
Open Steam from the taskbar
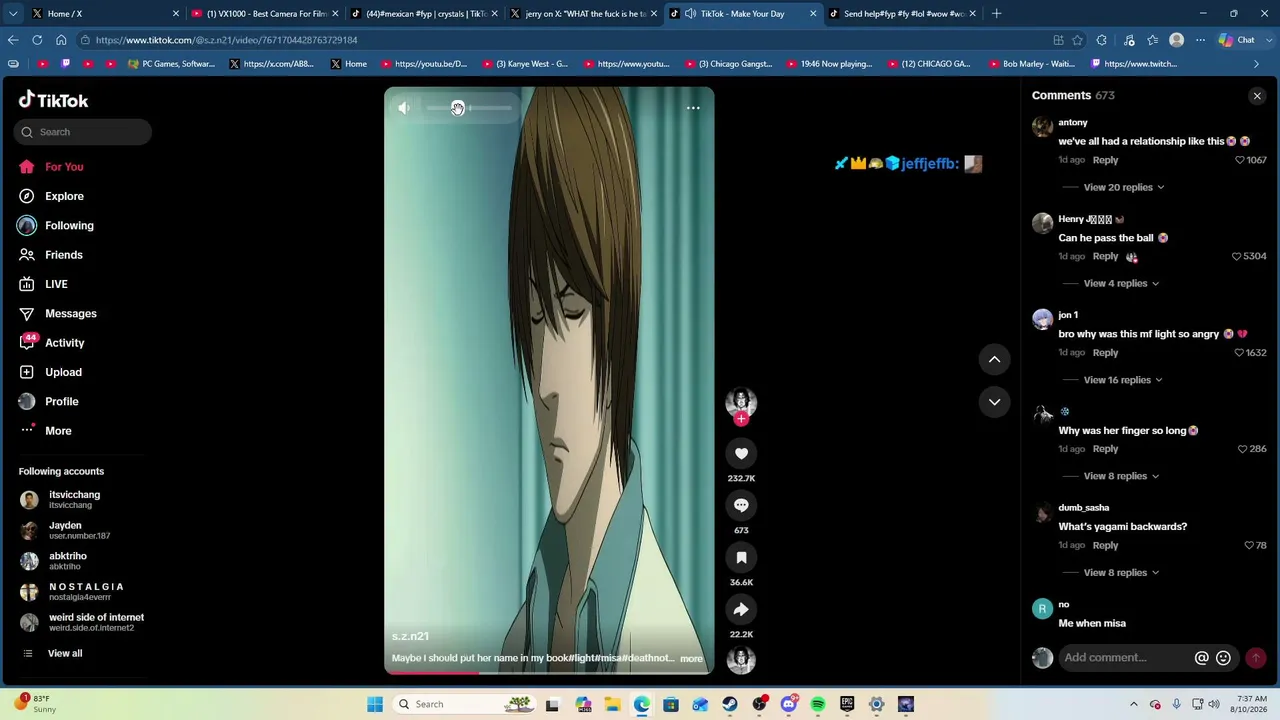click(x=730, y=705)
